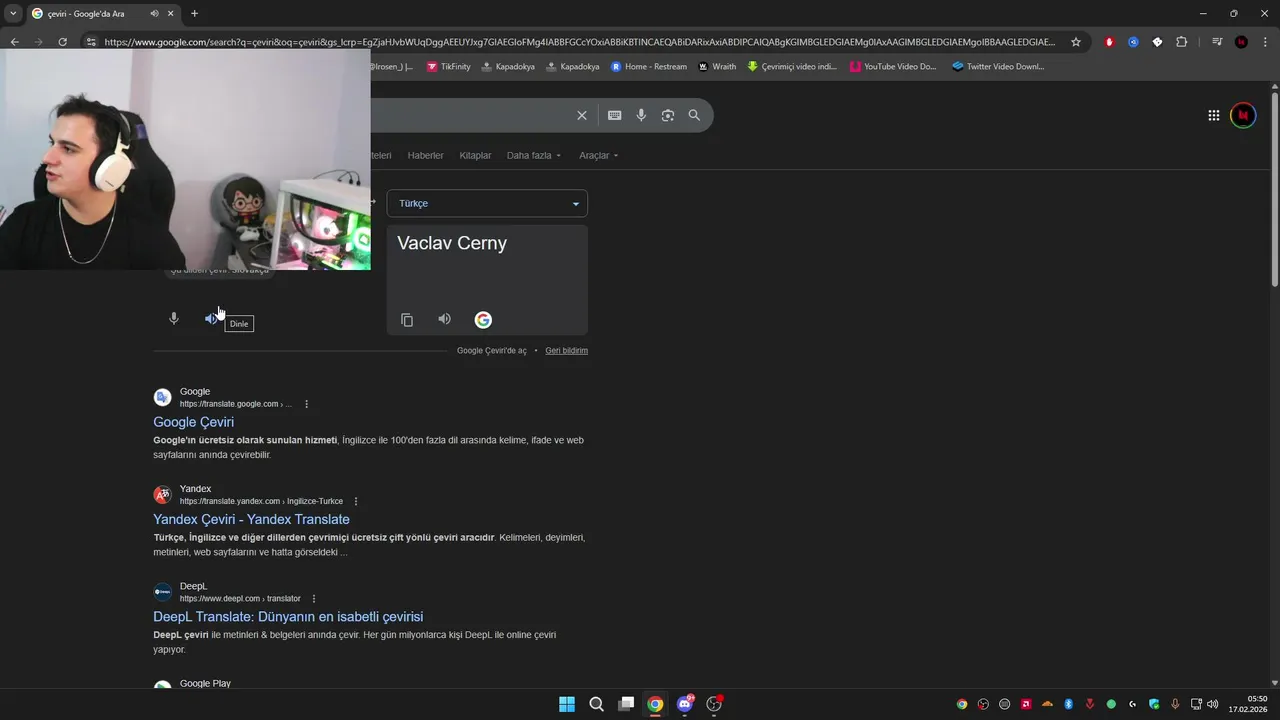Open Yandex Çeviri - Yandex Translate link
The image size is (1280, 720).
(251, 519)
